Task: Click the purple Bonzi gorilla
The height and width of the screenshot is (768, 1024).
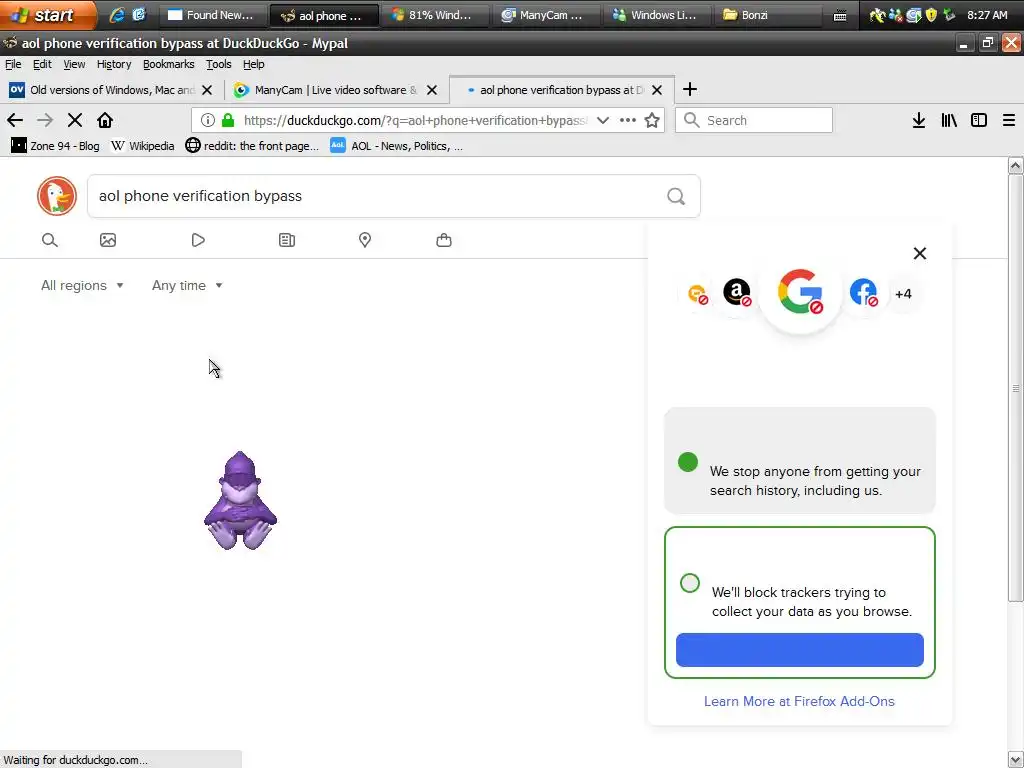Action: point(240,501)
